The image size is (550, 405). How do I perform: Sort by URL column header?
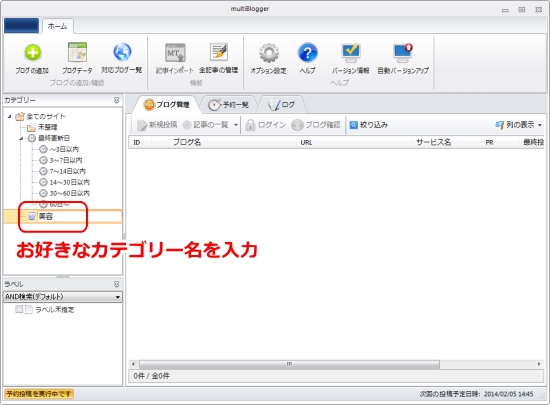[354, 142]
